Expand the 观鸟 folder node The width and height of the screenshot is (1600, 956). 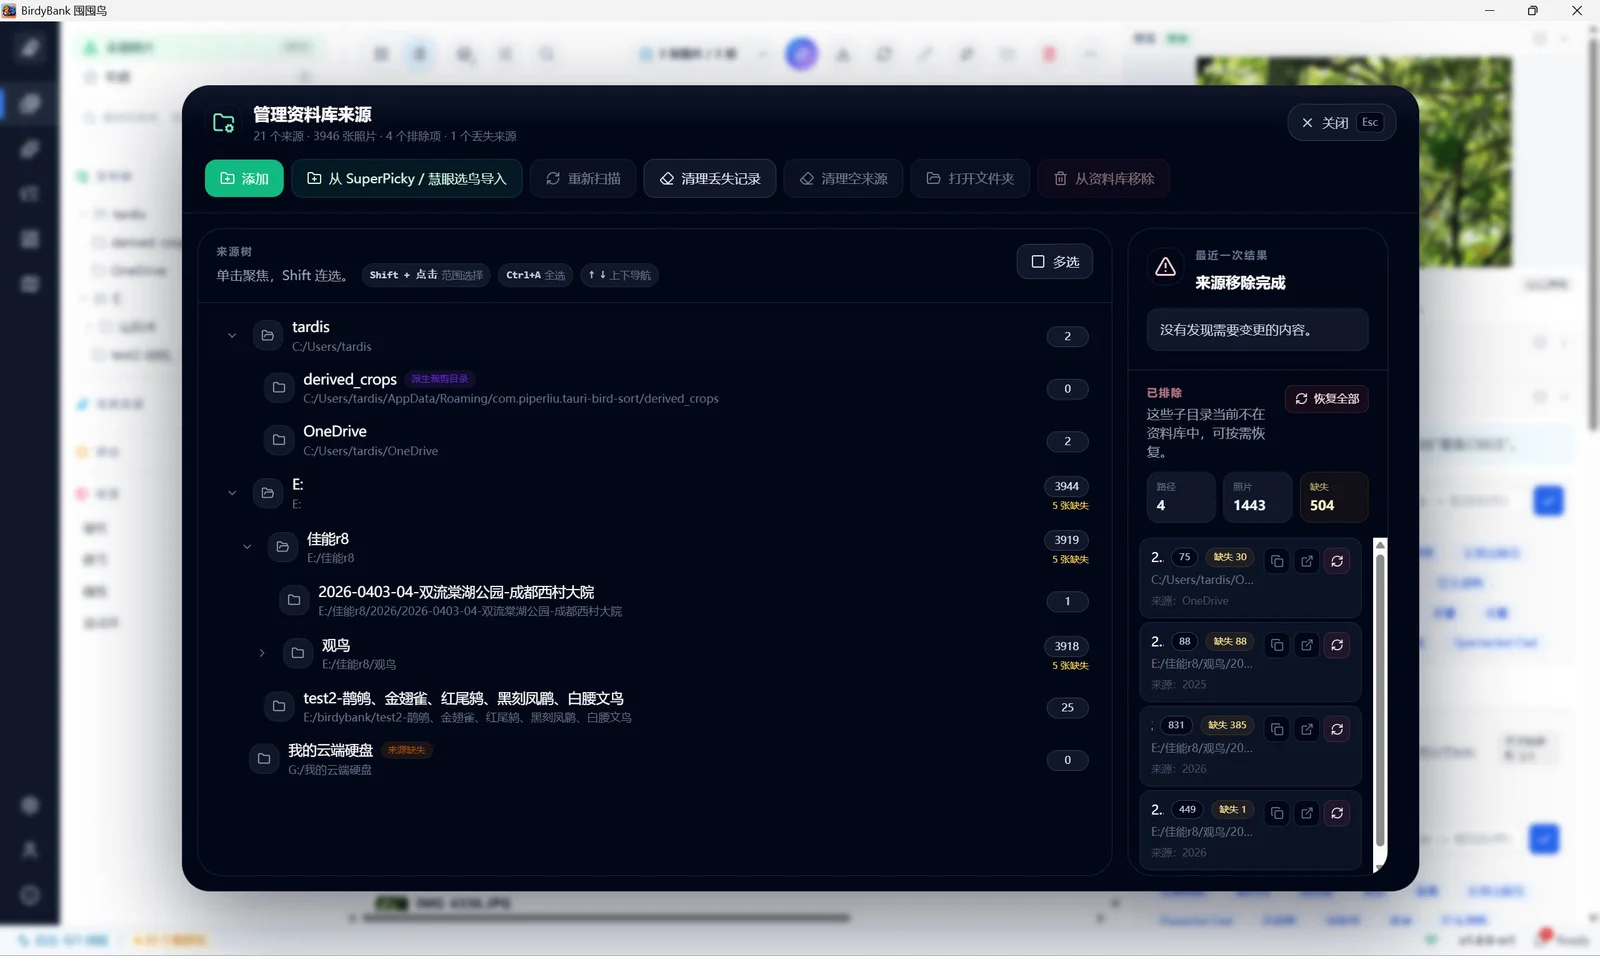(262, 653)
